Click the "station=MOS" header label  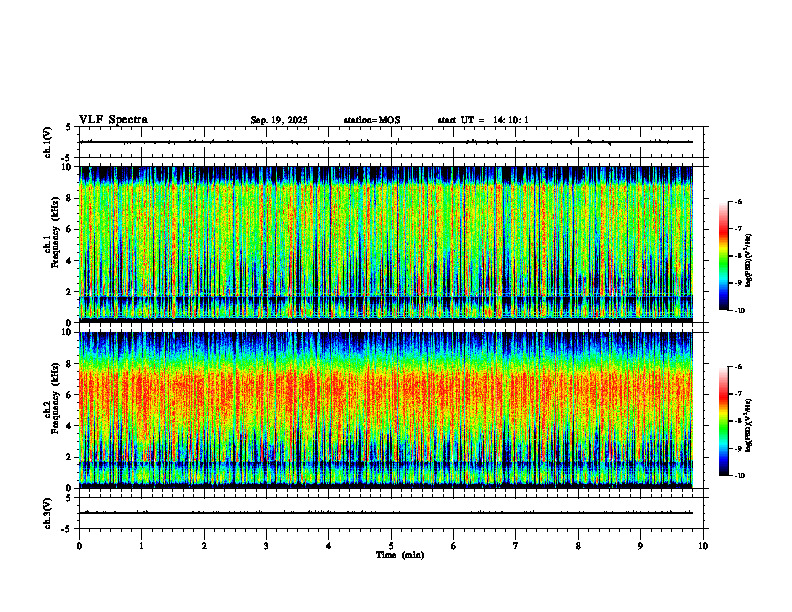click(x=372, y=120)
